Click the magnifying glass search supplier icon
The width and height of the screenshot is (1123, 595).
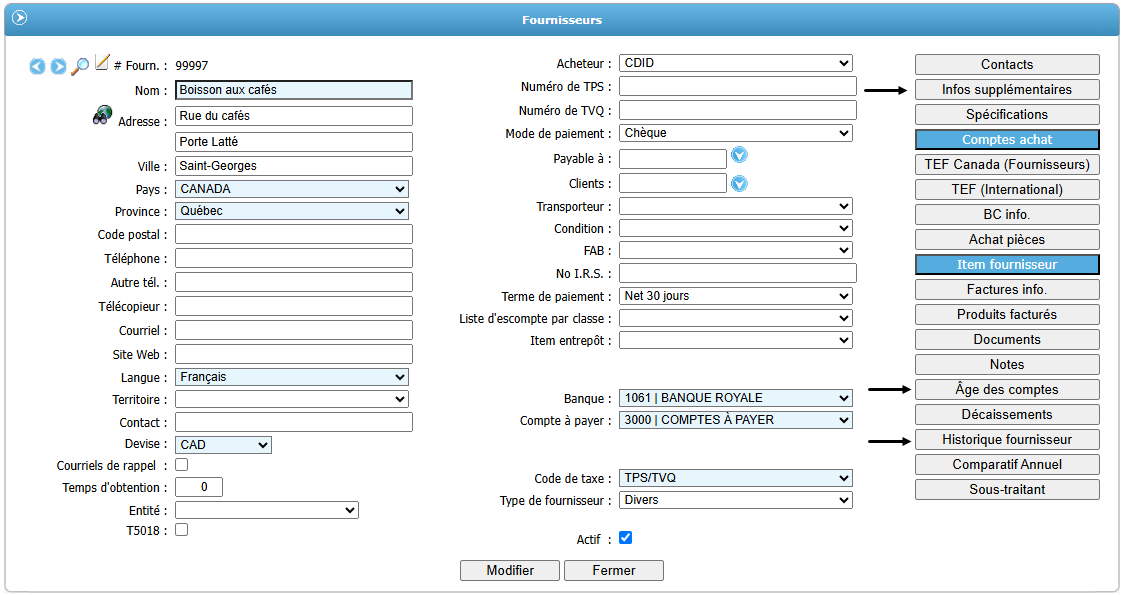click(x=80, y=66)
